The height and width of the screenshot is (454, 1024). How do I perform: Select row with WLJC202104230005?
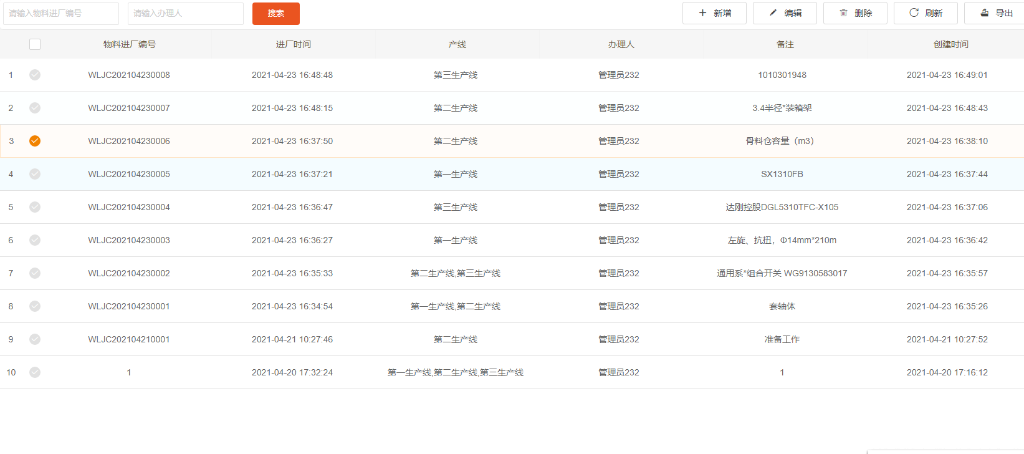pyautogui.click(x=129, y=174)
